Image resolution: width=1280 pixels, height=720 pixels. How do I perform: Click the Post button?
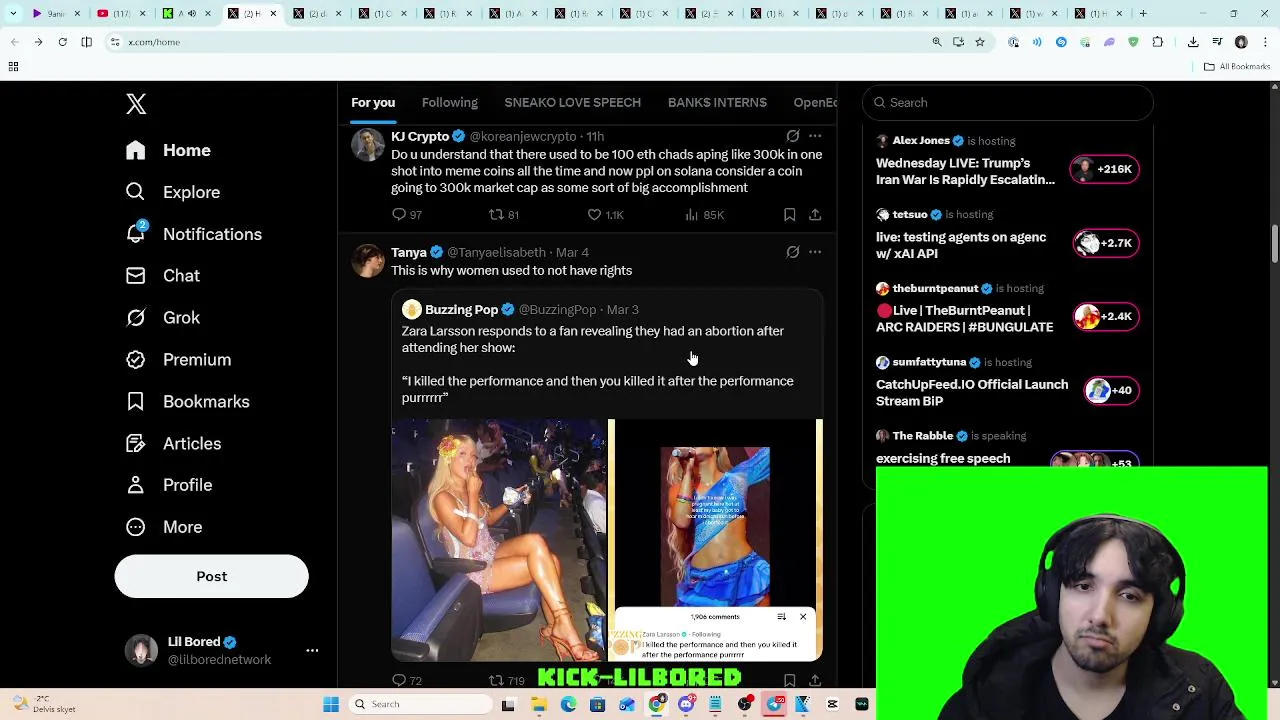[x=211, y=576]
